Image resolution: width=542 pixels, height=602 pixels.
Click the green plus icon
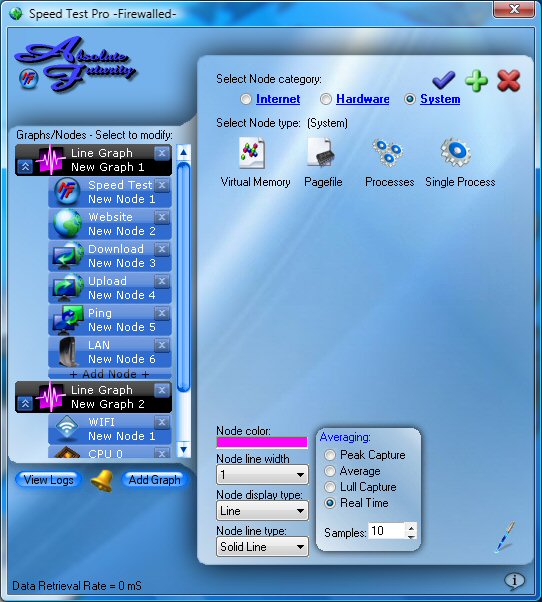[x=476, y=81]
